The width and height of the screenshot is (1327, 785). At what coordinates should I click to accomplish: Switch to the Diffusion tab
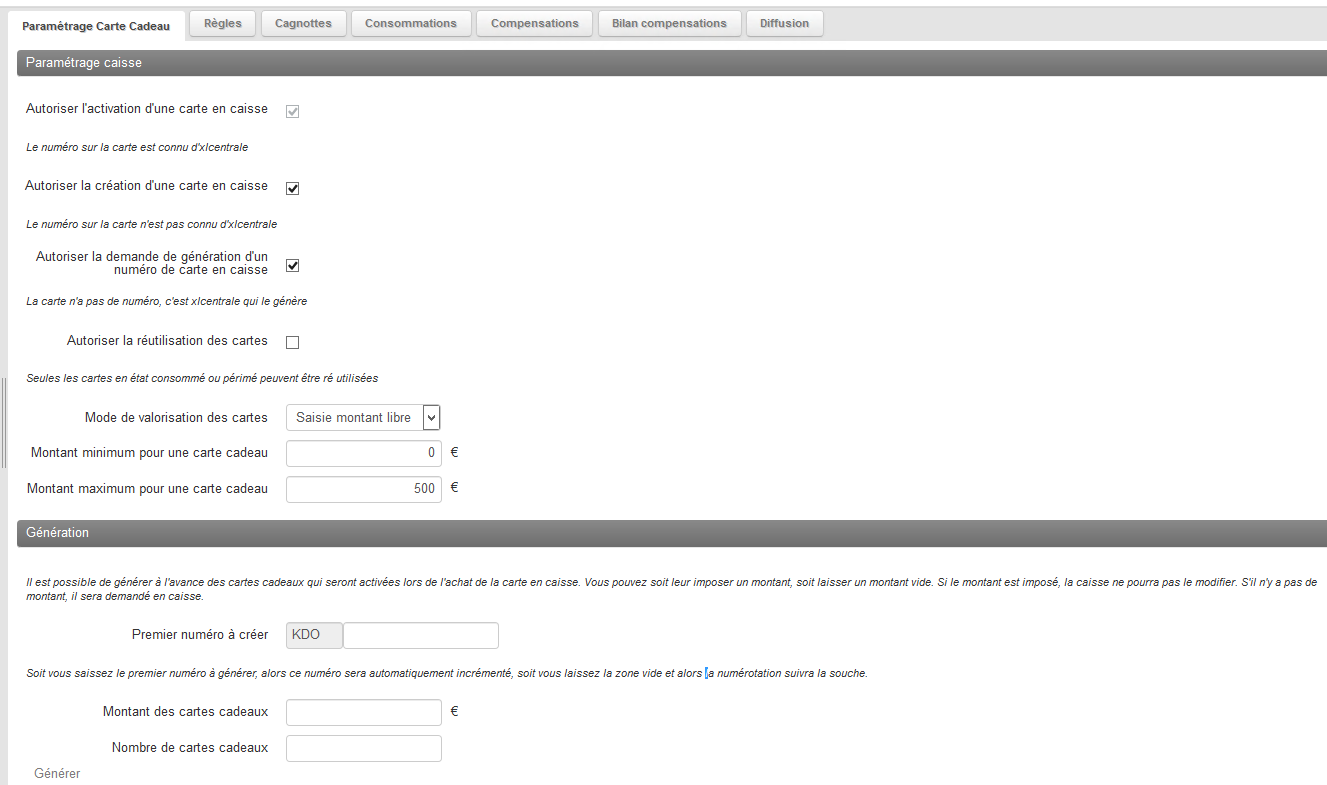[785, 23]
